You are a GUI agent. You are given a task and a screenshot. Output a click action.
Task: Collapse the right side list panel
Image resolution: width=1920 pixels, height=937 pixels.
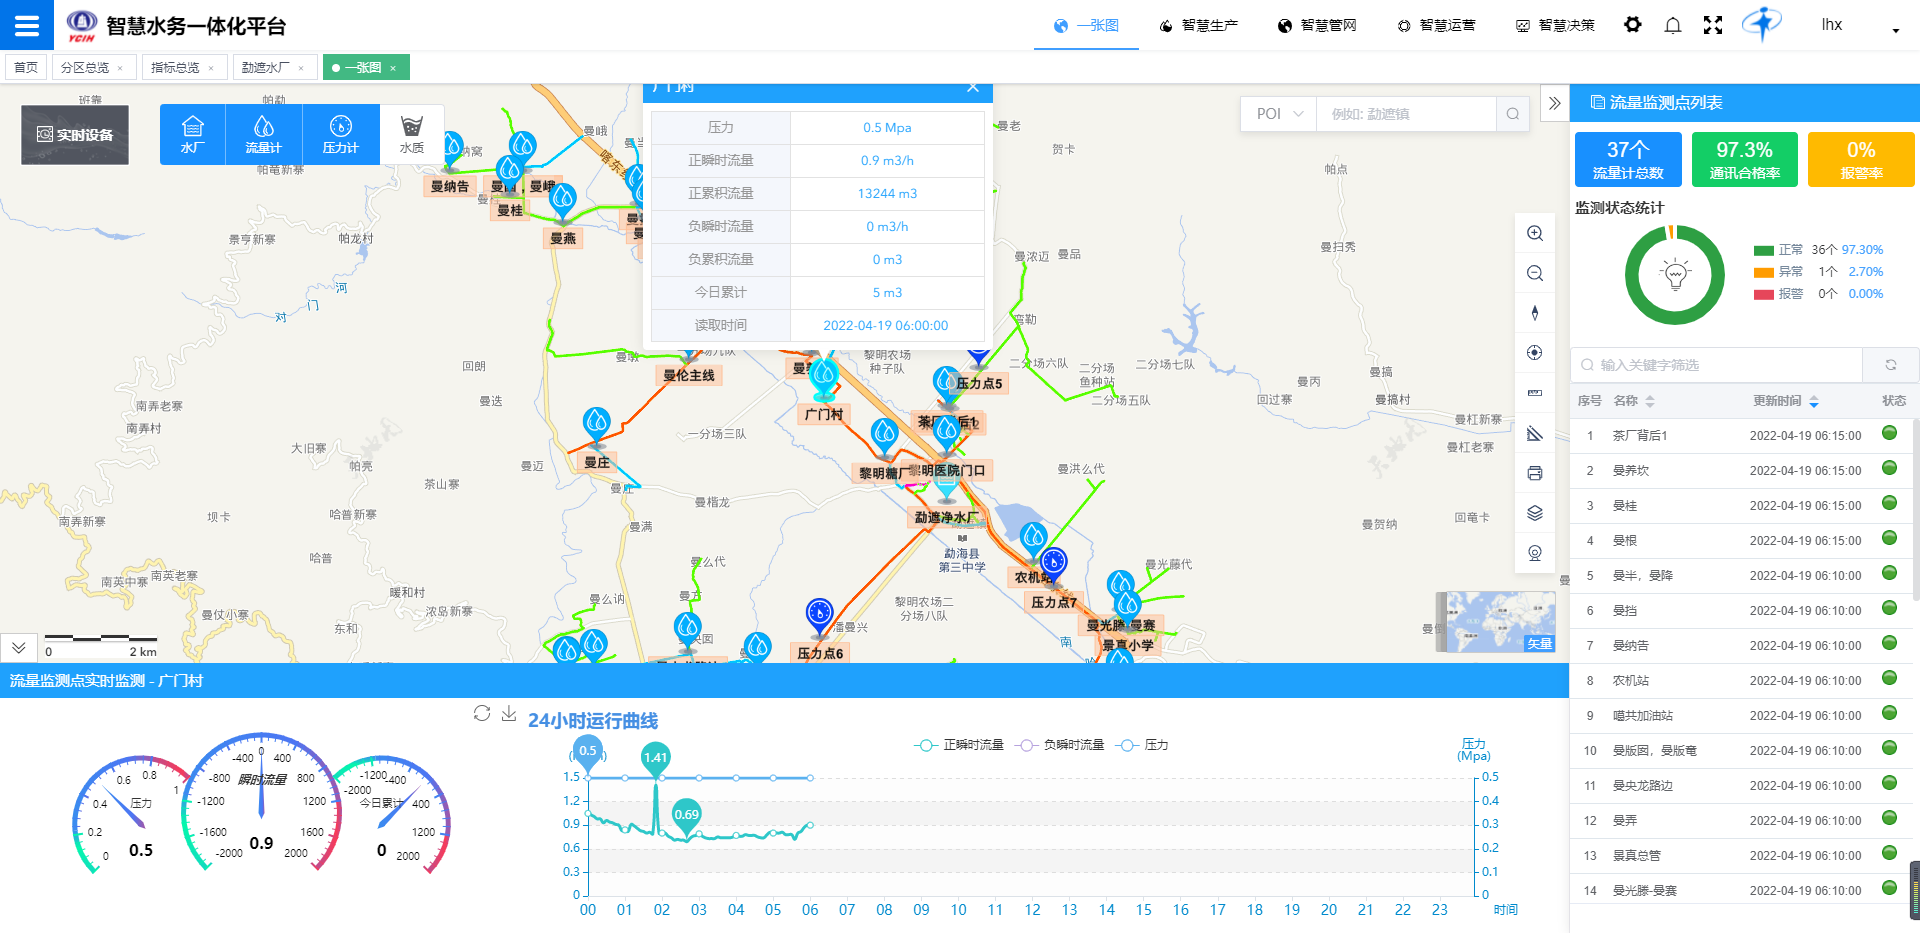coord(1554,103)
